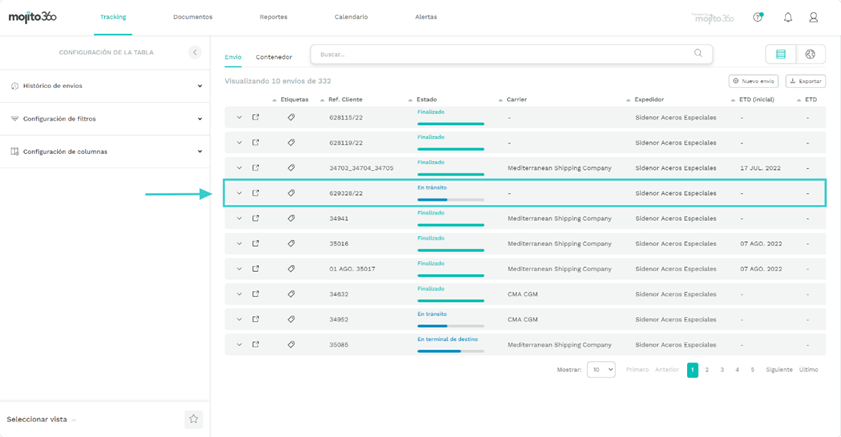Open the Mostrar rows-per-page dropdown
Image resolution: width=841 pixels, height=437 pixels.
(x=601, y=370)
